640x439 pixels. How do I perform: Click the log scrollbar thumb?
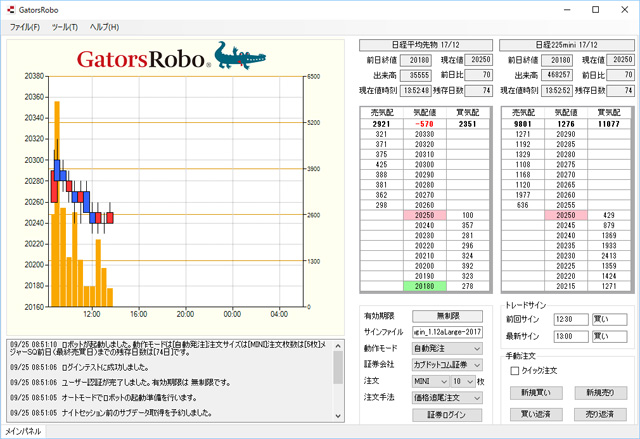click(338, 367)
